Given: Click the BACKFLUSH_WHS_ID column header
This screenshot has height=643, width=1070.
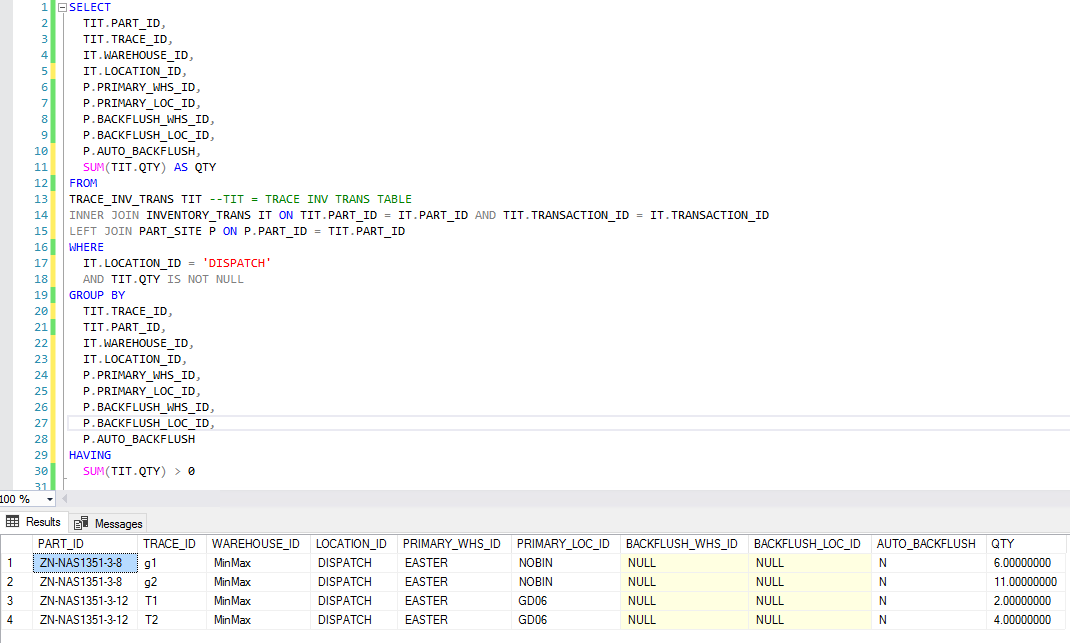Looking at the screenshot, I should coord(684,544).
